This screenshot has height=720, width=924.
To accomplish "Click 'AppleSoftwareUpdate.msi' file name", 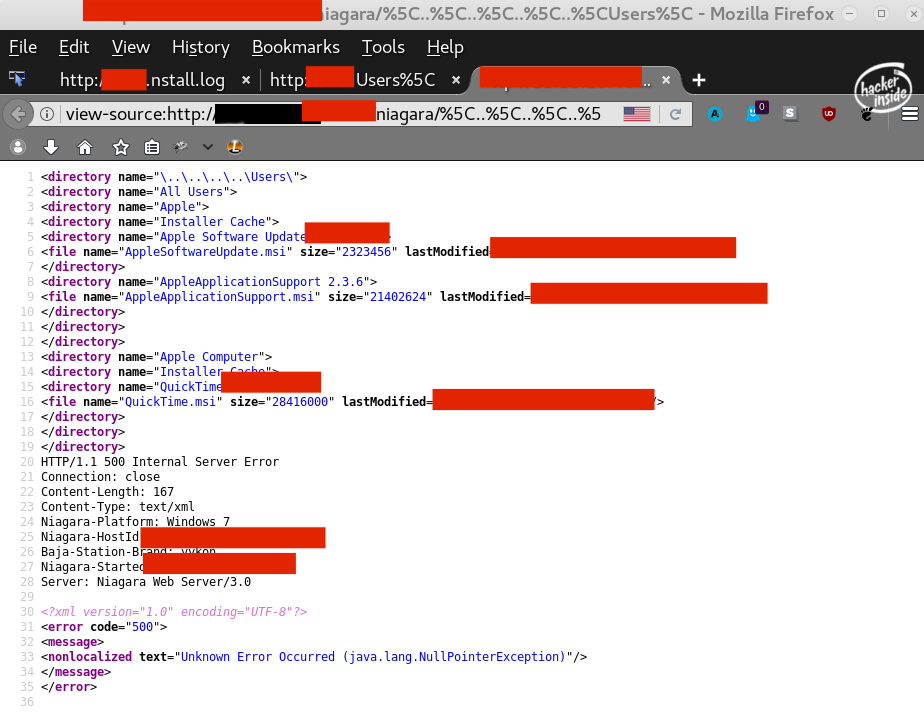I will pyautogui.click(x=205, y=252).
